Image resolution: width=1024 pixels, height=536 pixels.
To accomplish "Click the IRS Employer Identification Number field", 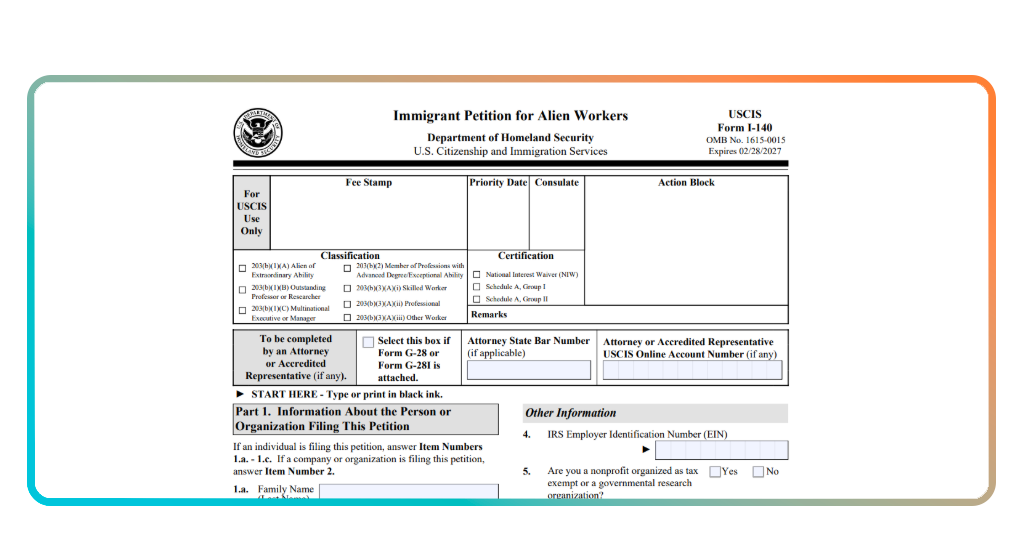I will point(722,450).
